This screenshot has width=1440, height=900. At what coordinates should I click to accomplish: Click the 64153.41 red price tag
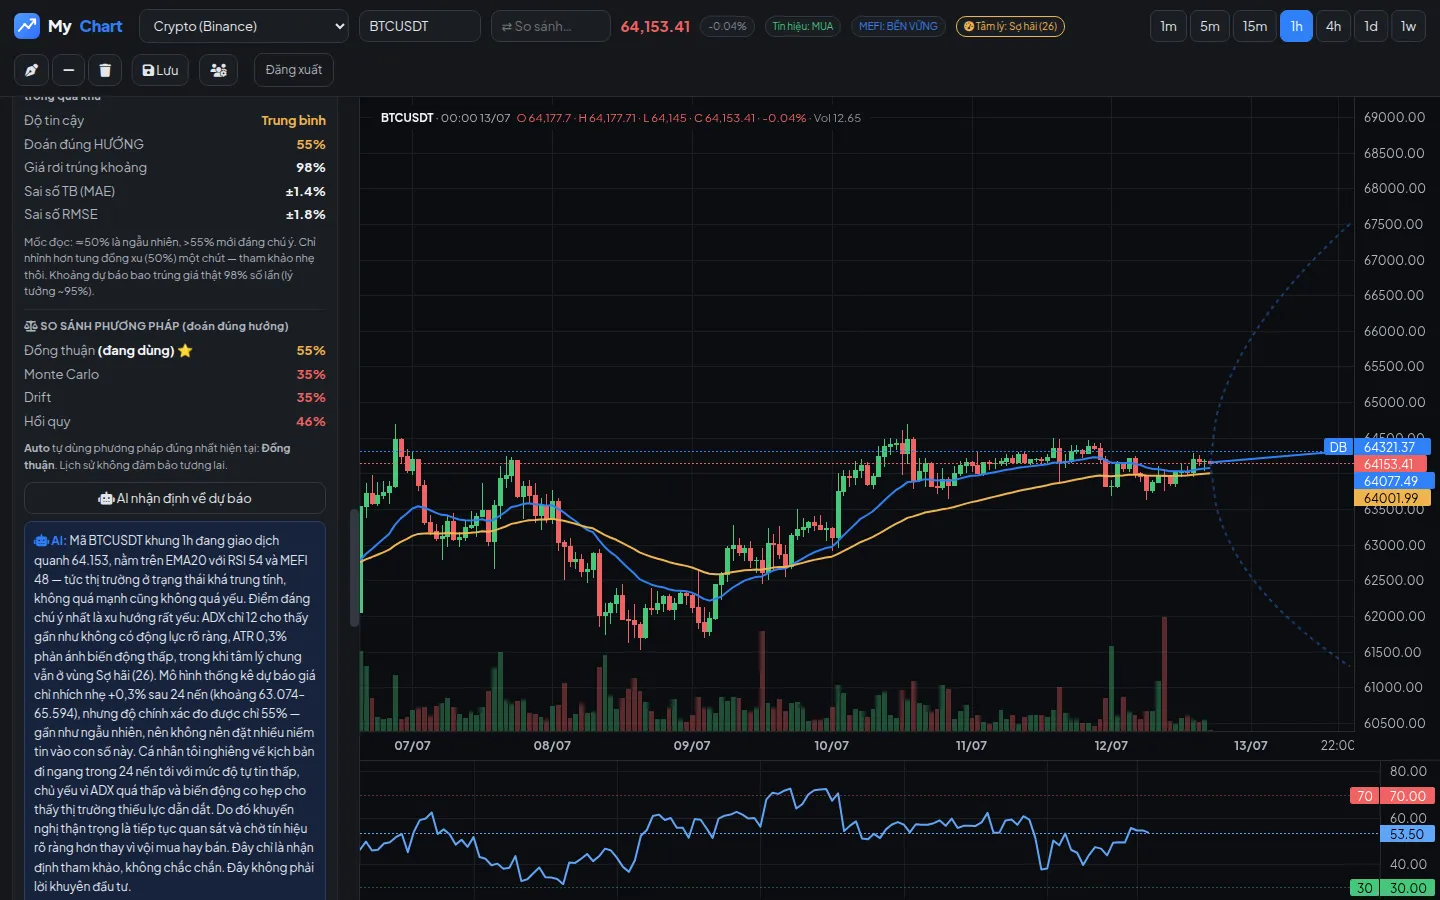coord(1390,464)
